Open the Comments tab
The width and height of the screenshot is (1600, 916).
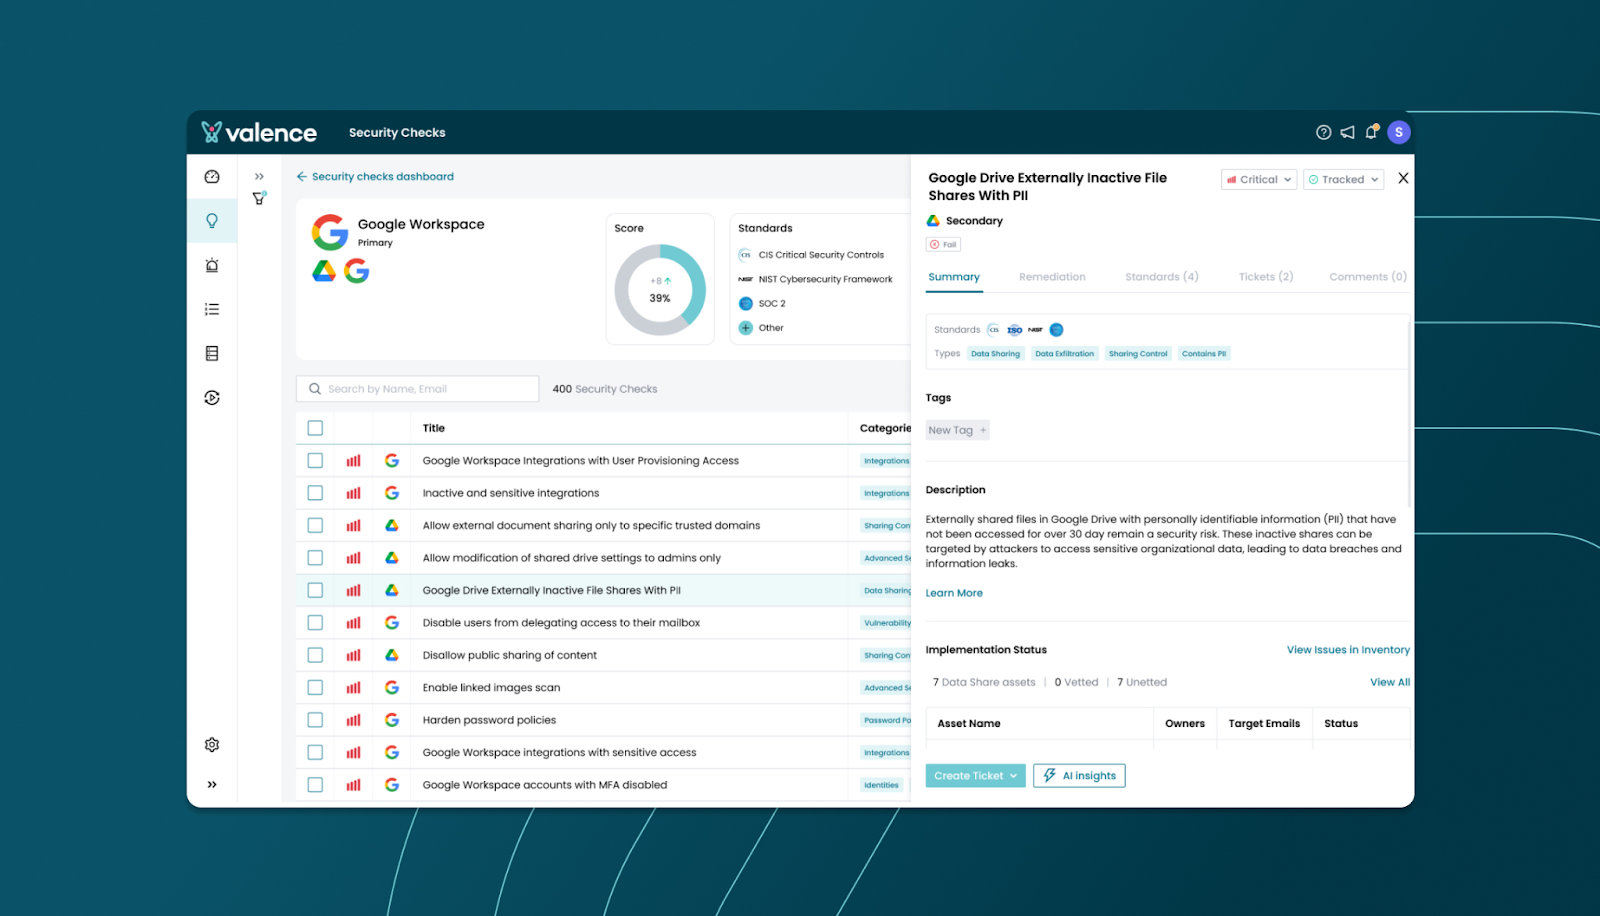(x=1366, y=277)
